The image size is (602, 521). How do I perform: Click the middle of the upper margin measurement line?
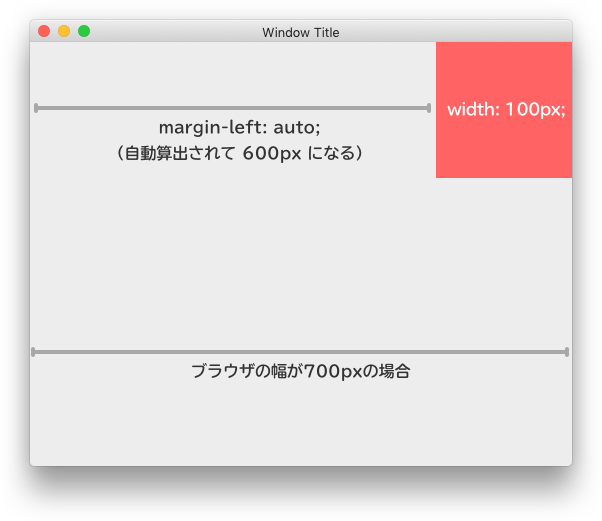(233, 108)
